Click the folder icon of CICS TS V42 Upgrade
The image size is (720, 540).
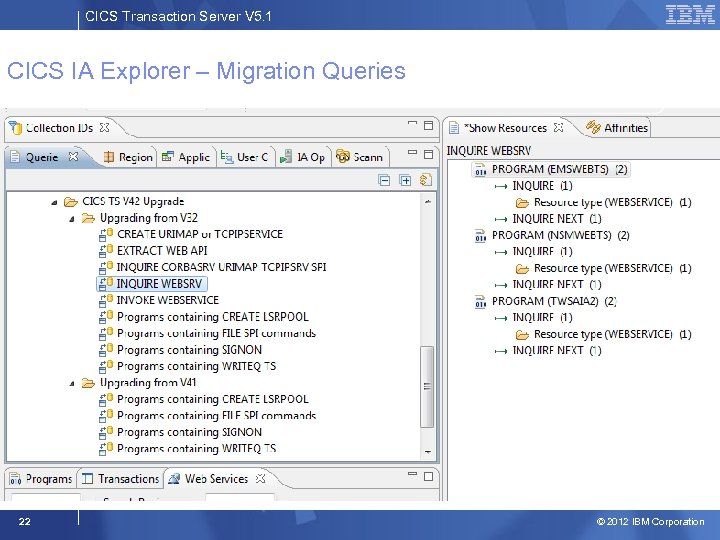[x=71, y=202]
